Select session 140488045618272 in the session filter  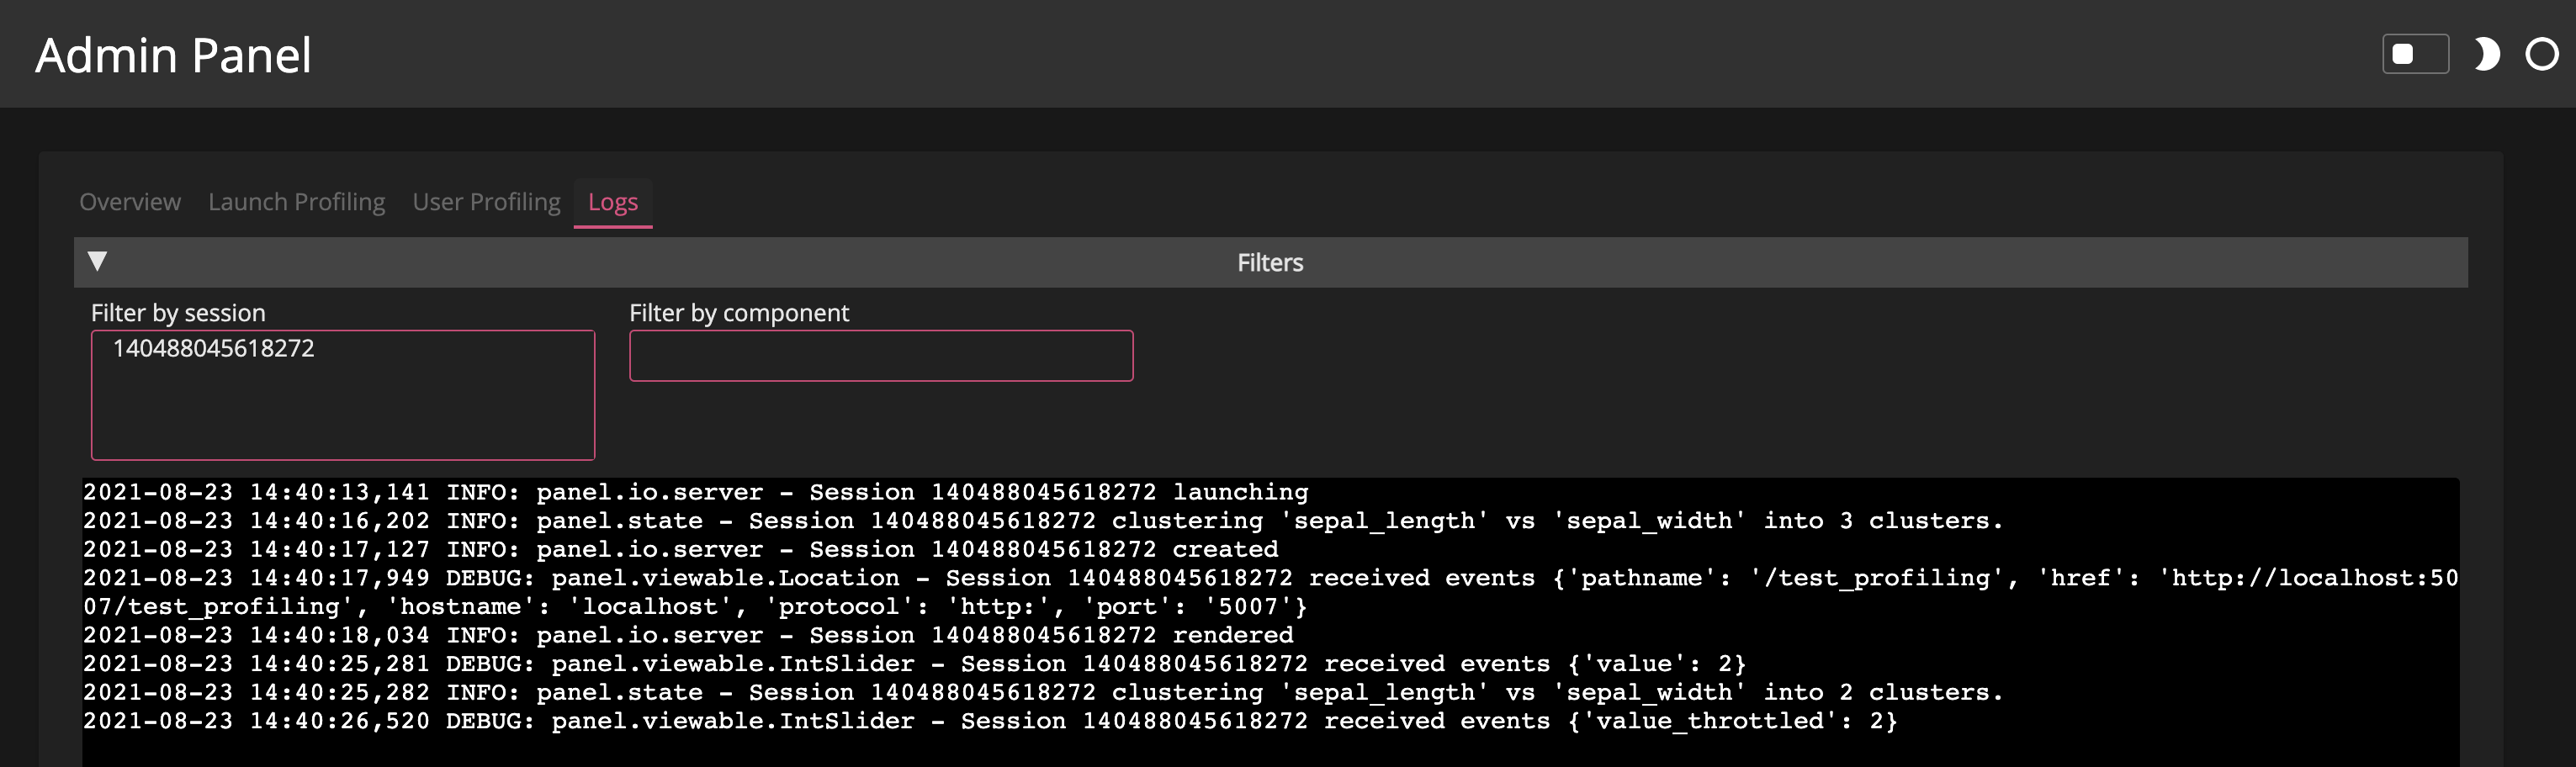pos(213,349)
